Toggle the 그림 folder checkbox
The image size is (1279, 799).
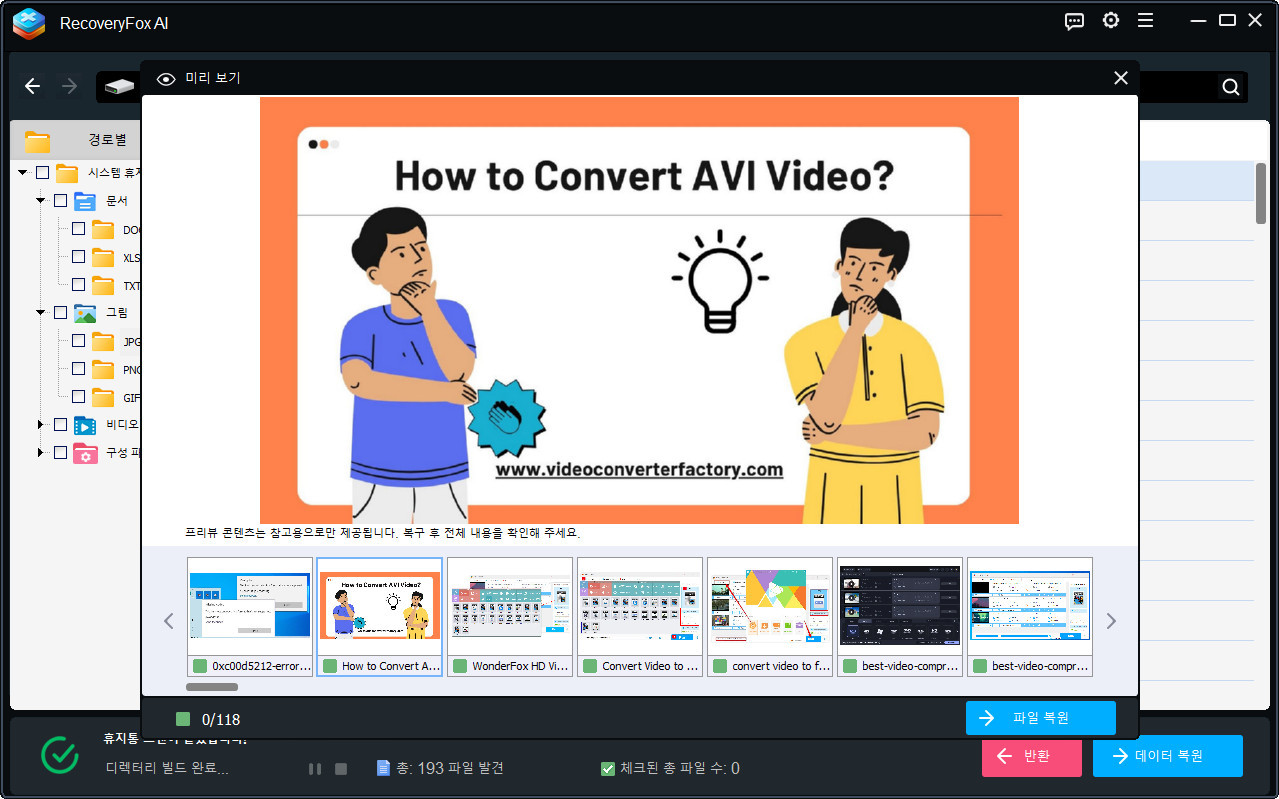click(60, 313)
